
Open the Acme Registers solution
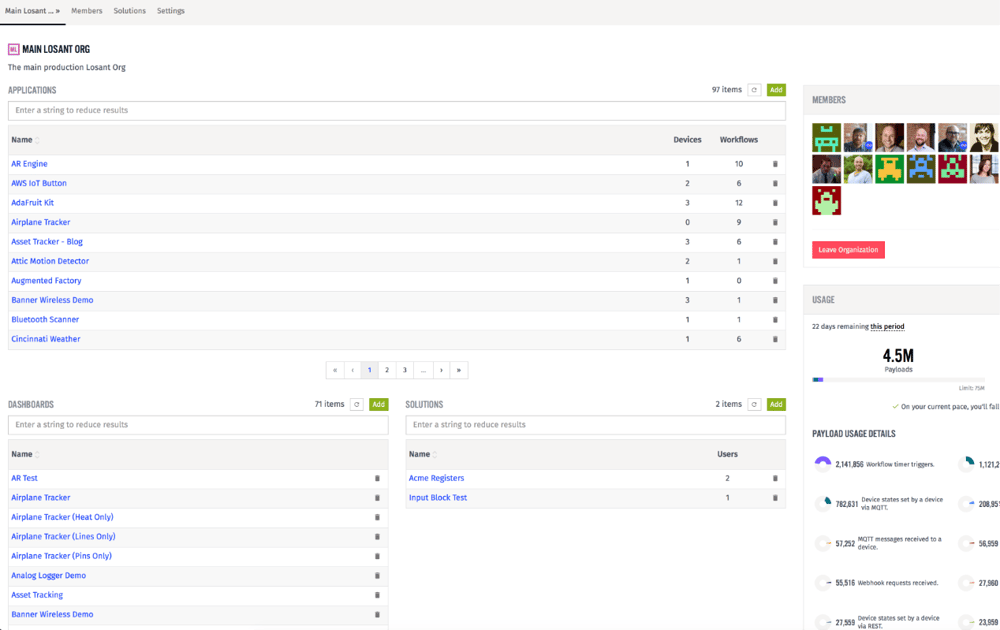coord(436,478)
